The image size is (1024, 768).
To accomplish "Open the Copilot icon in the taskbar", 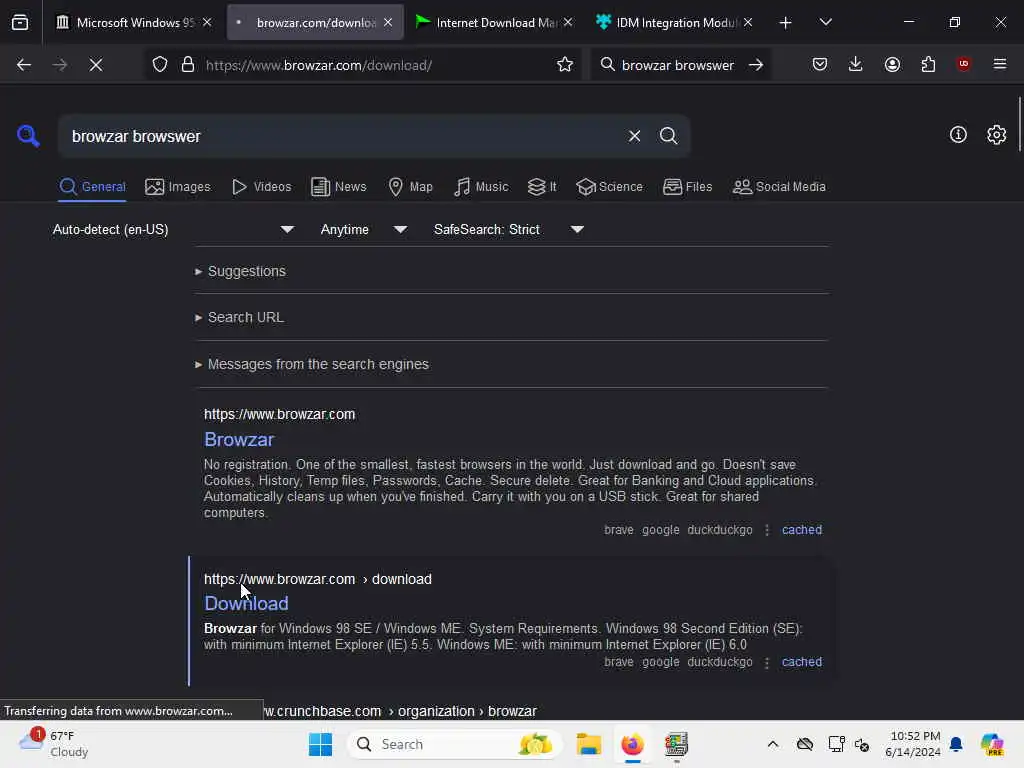I will tap(993, 744).
